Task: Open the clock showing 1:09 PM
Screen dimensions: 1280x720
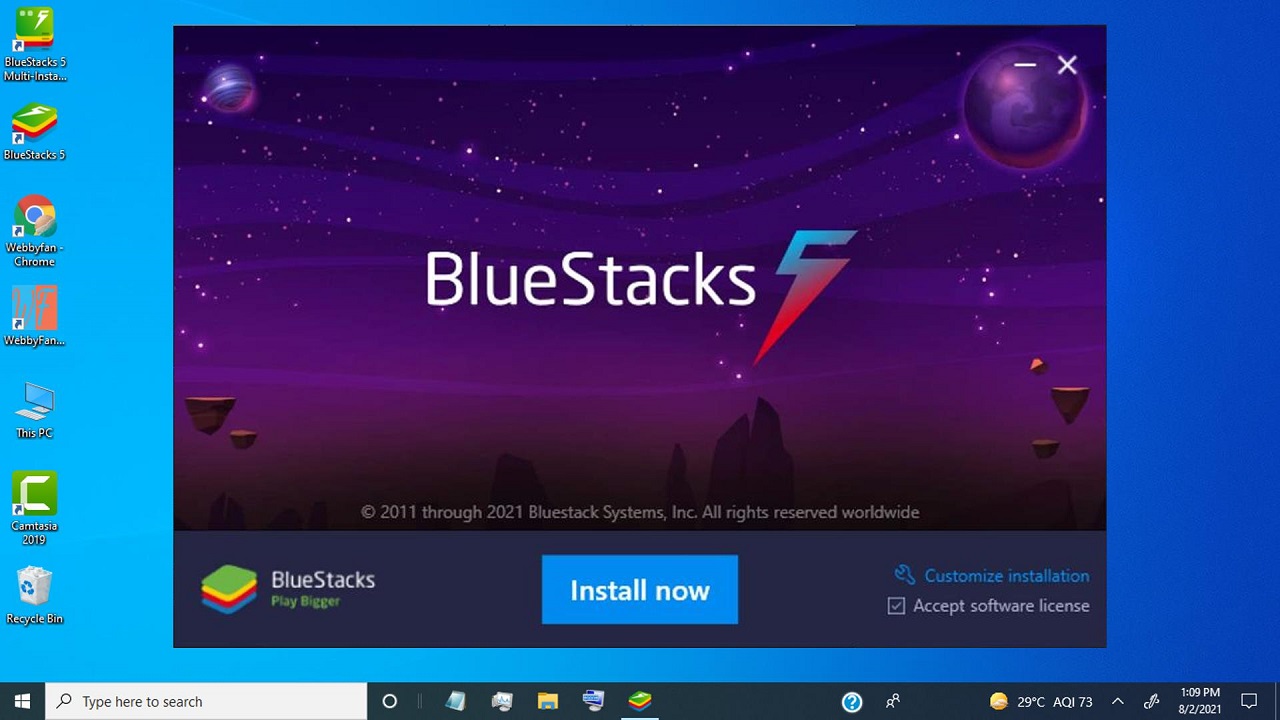Action: [x=1200, y=701]
